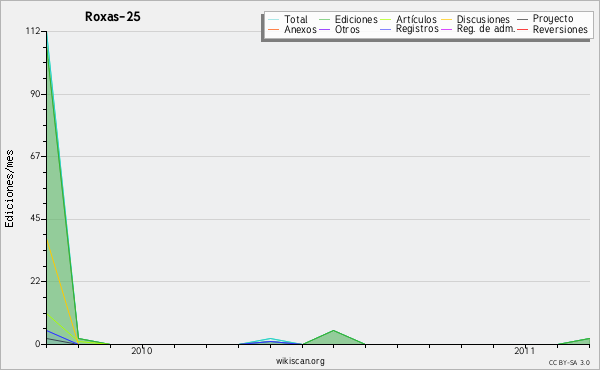The width and height of the screenshot is (600, 370).
Task: Click the Anexos legend label
Action: tap(300, 29)
